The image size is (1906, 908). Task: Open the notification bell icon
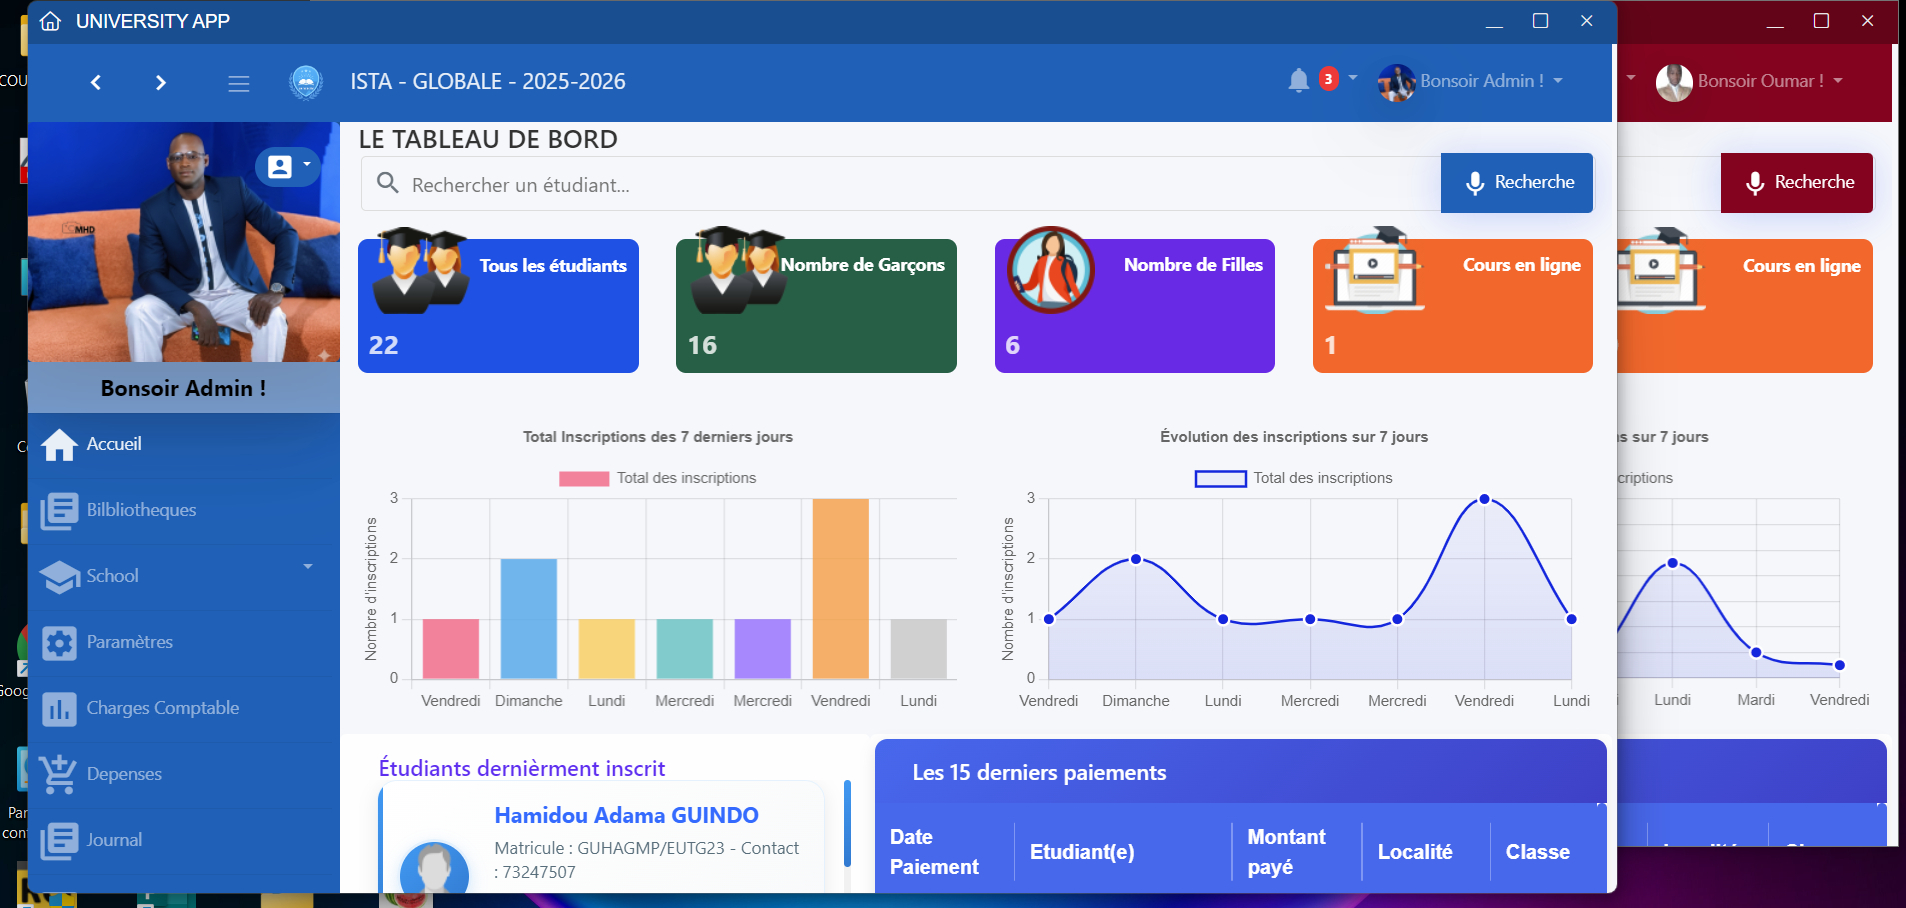point(1298,81)
